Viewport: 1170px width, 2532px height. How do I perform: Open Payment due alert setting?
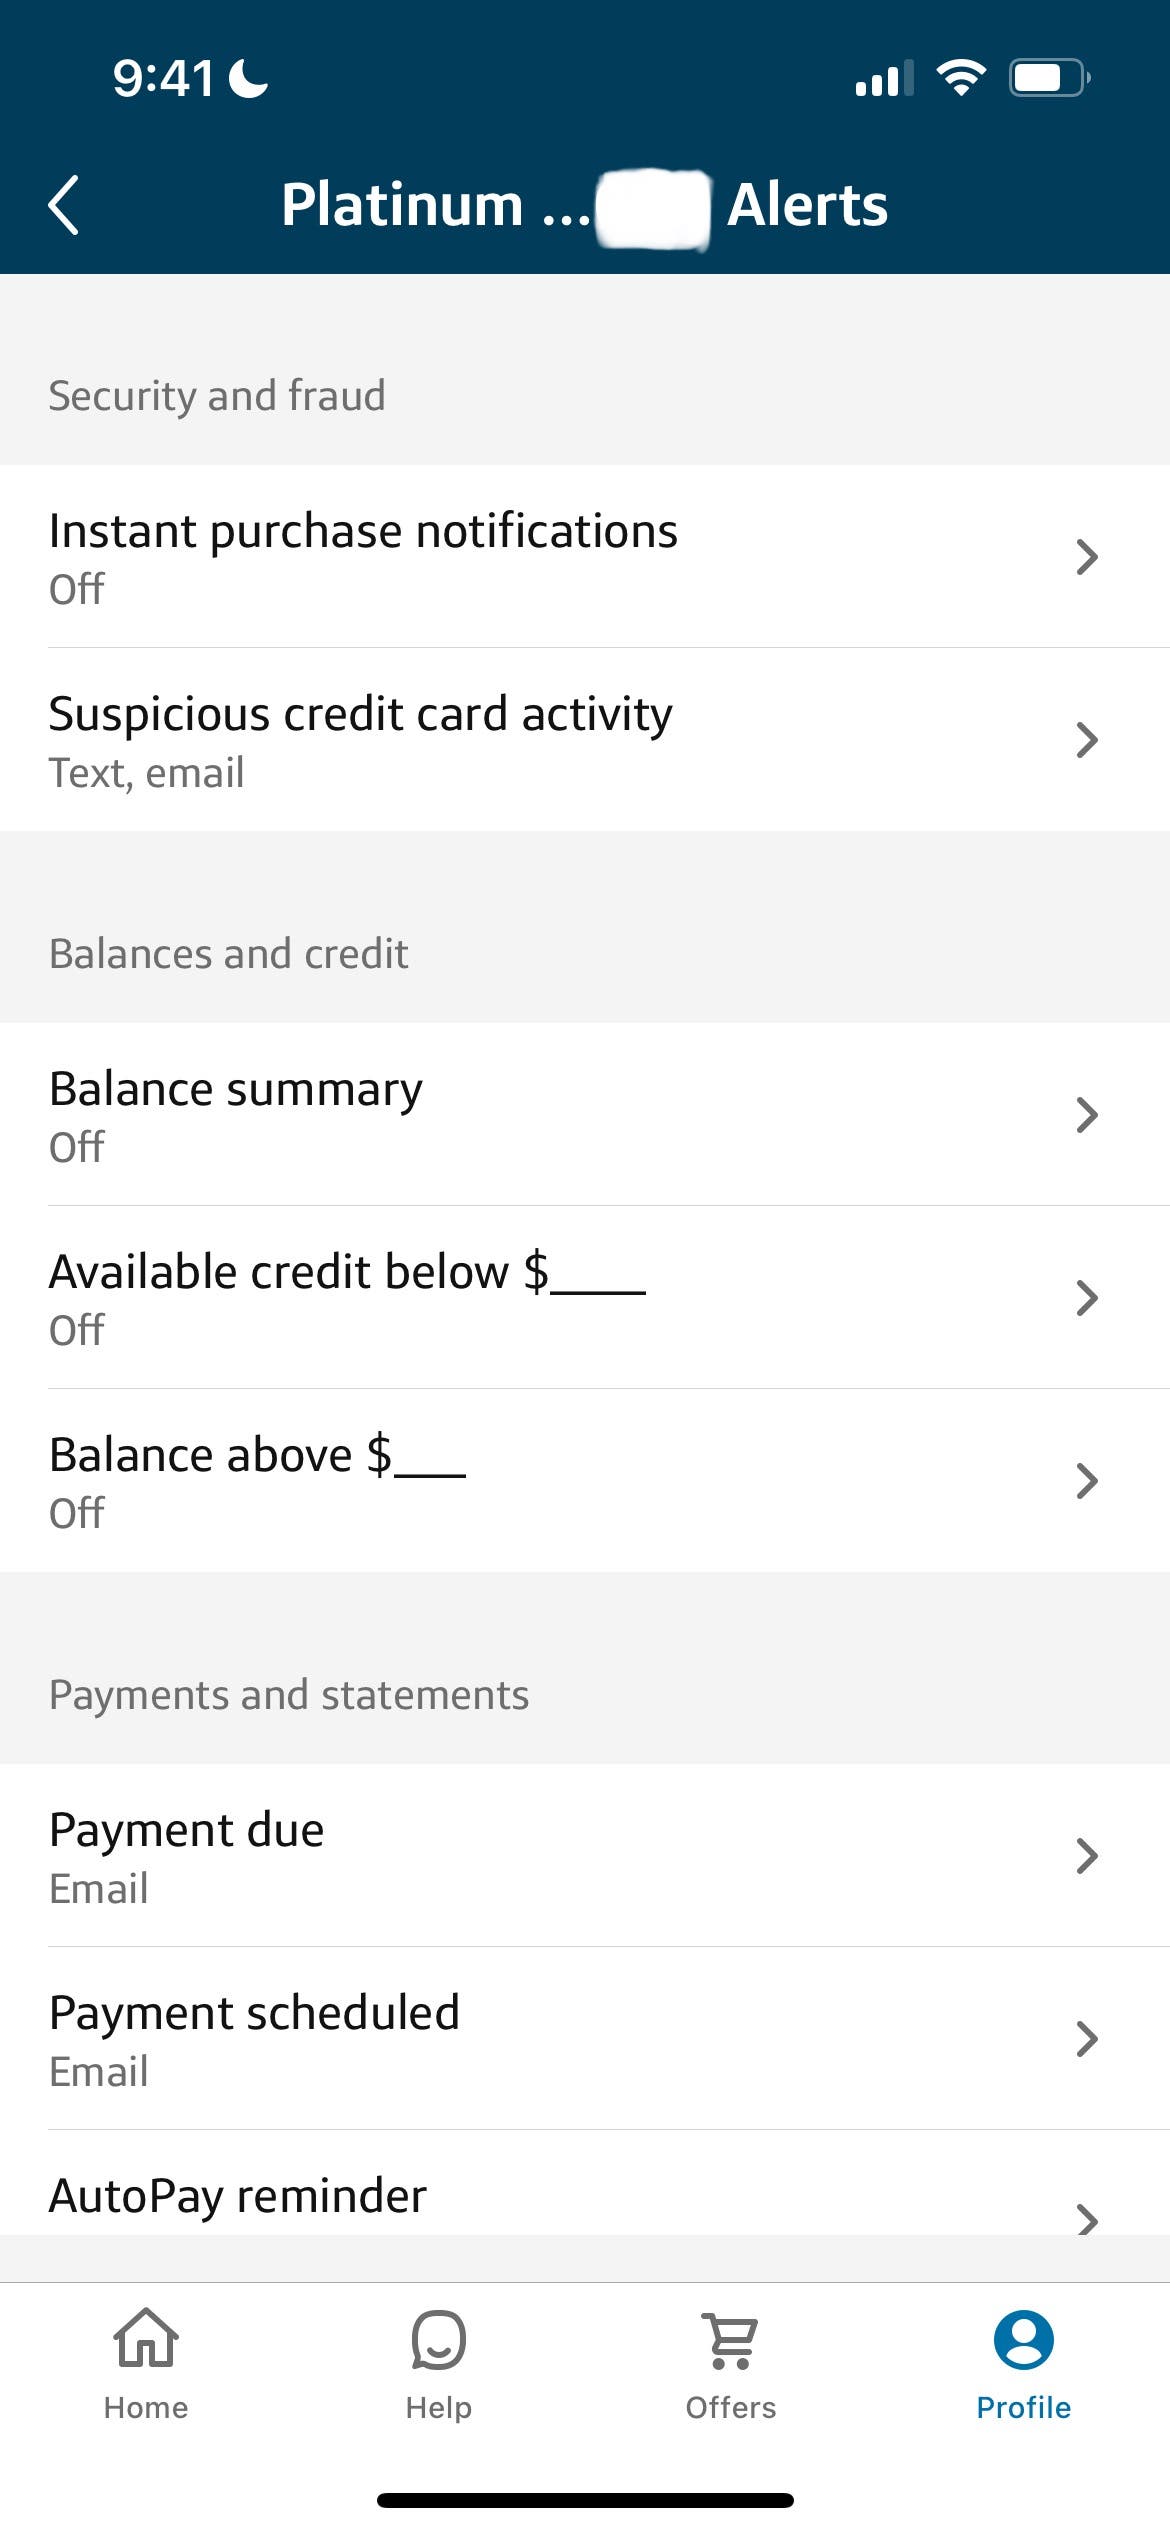(x=585, y=1856)
